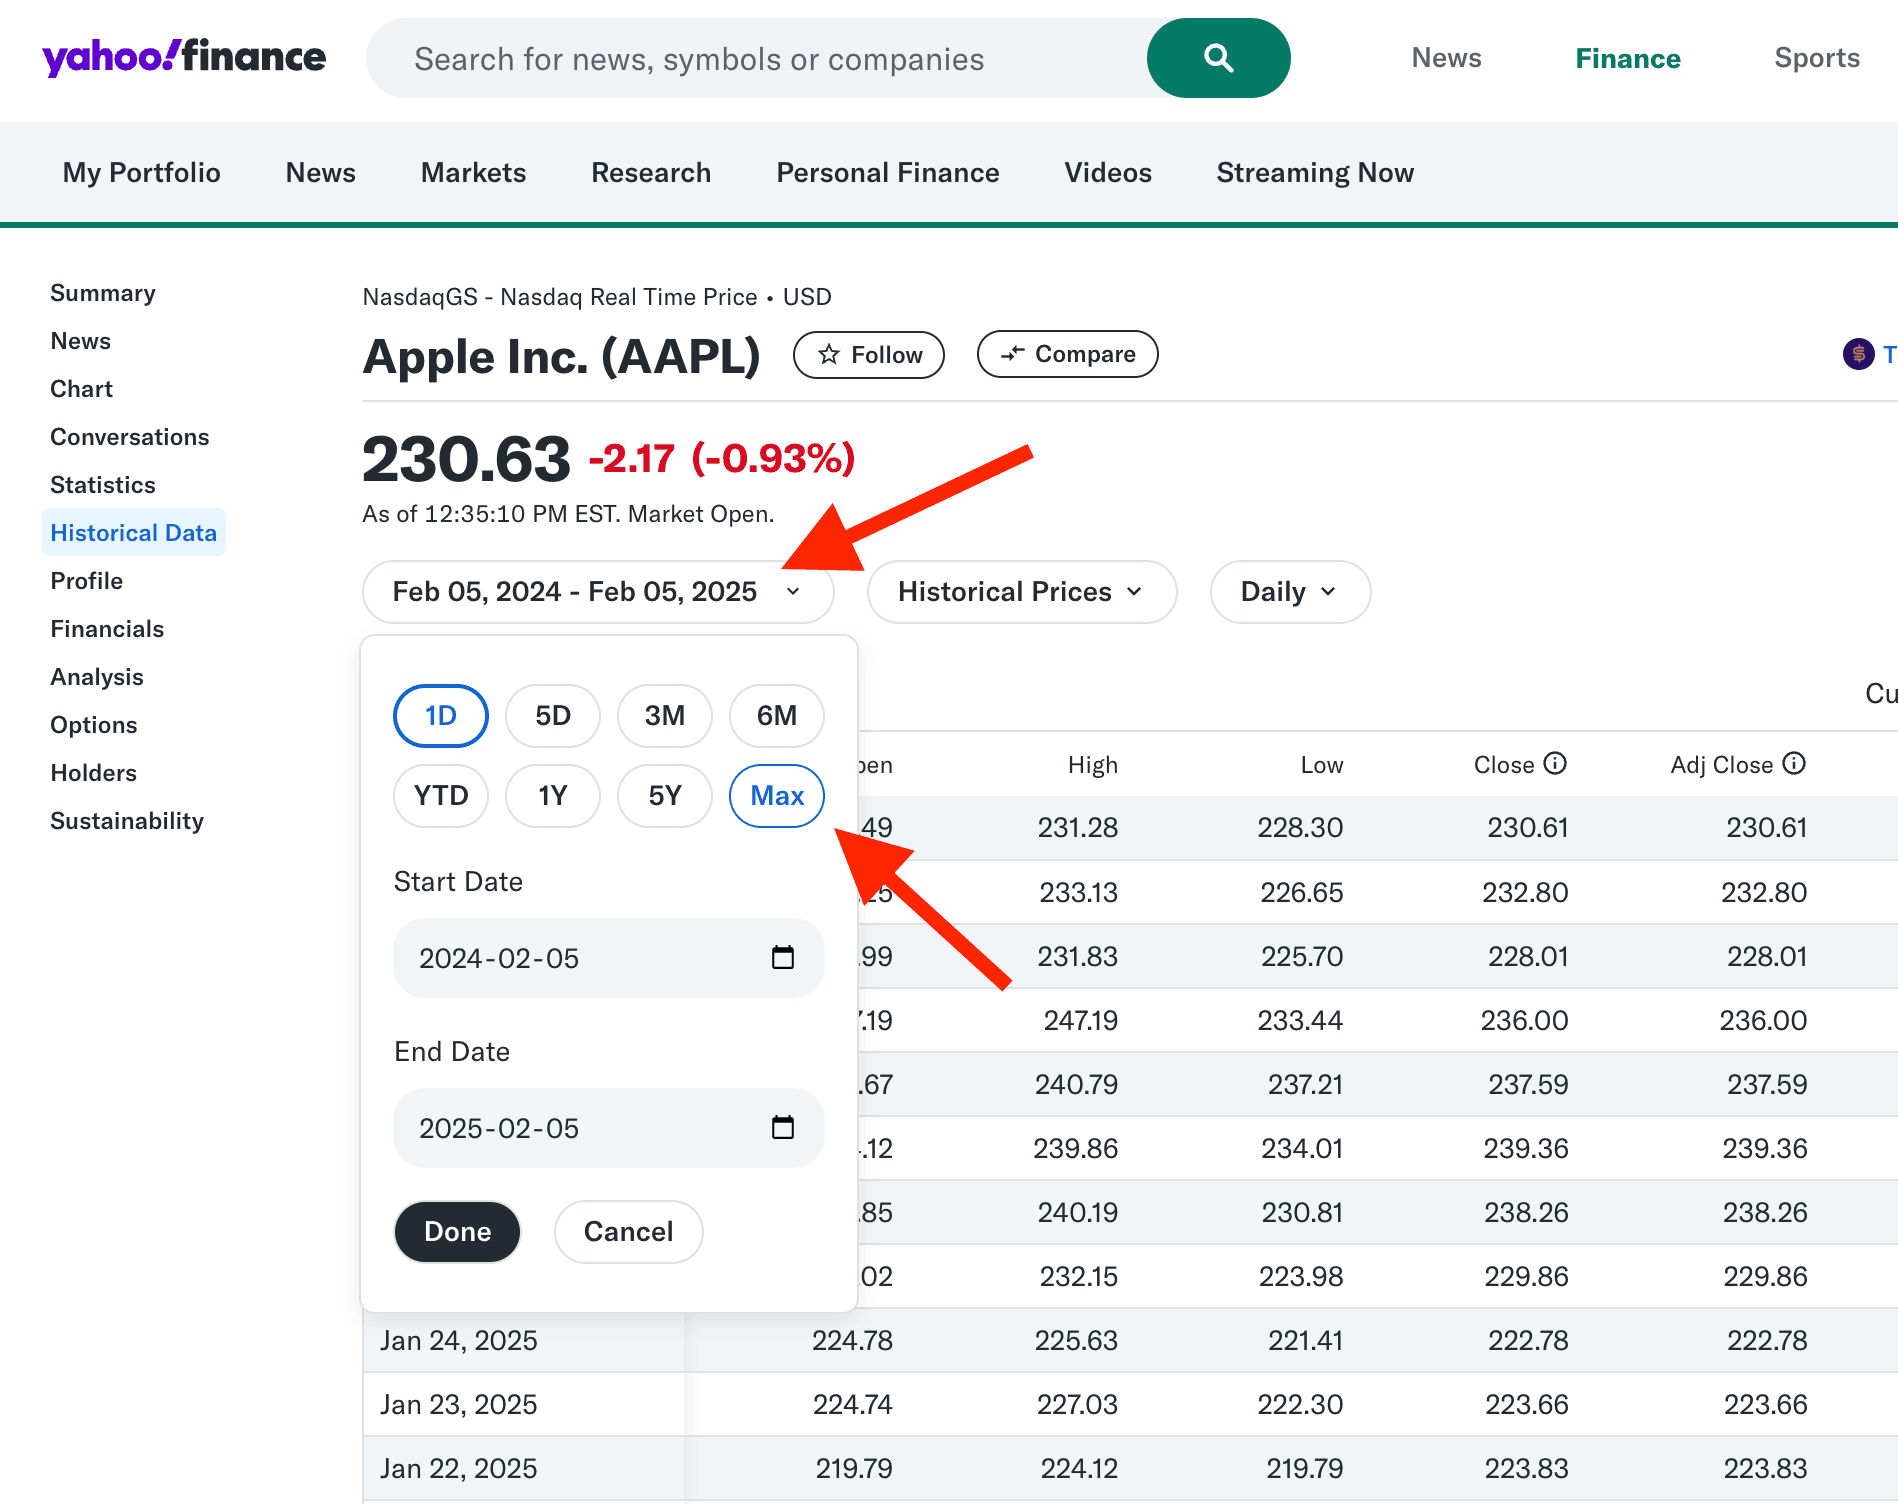Go to the Analysis section

point(97,677)
